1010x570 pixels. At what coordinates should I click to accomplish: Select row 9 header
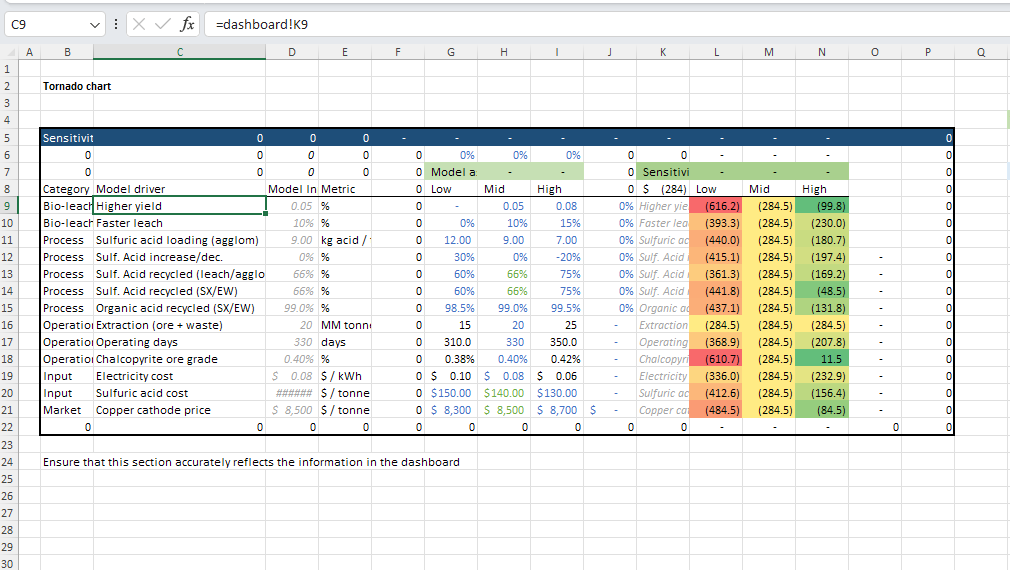(8, 206)
